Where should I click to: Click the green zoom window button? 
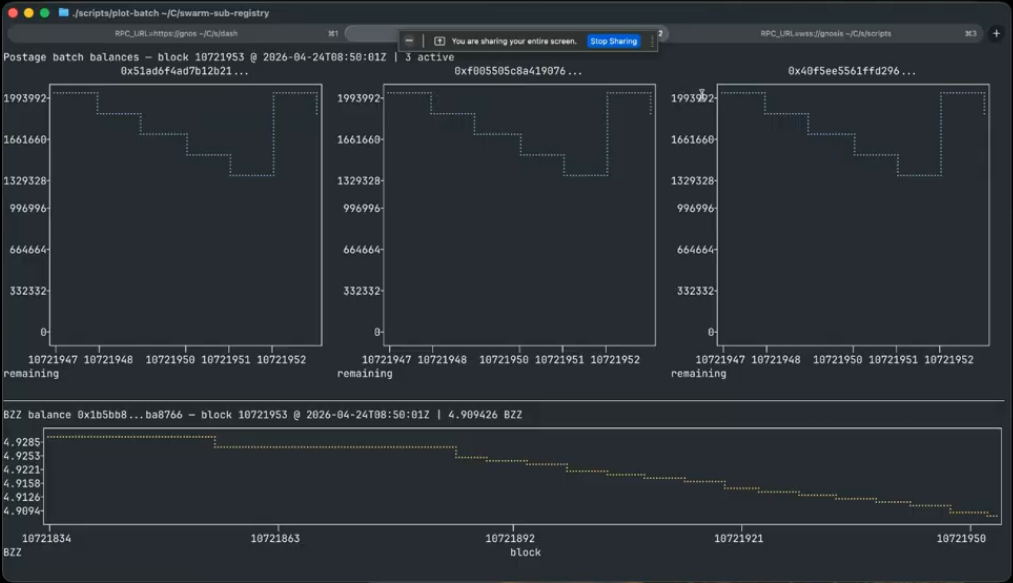pyautogui.click(x=45, y=12)
